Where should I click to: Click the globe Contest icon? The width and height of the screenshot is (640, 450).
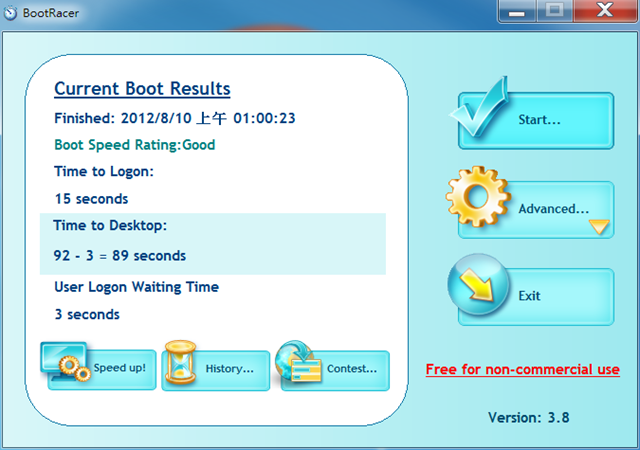(x=298, y=361)
